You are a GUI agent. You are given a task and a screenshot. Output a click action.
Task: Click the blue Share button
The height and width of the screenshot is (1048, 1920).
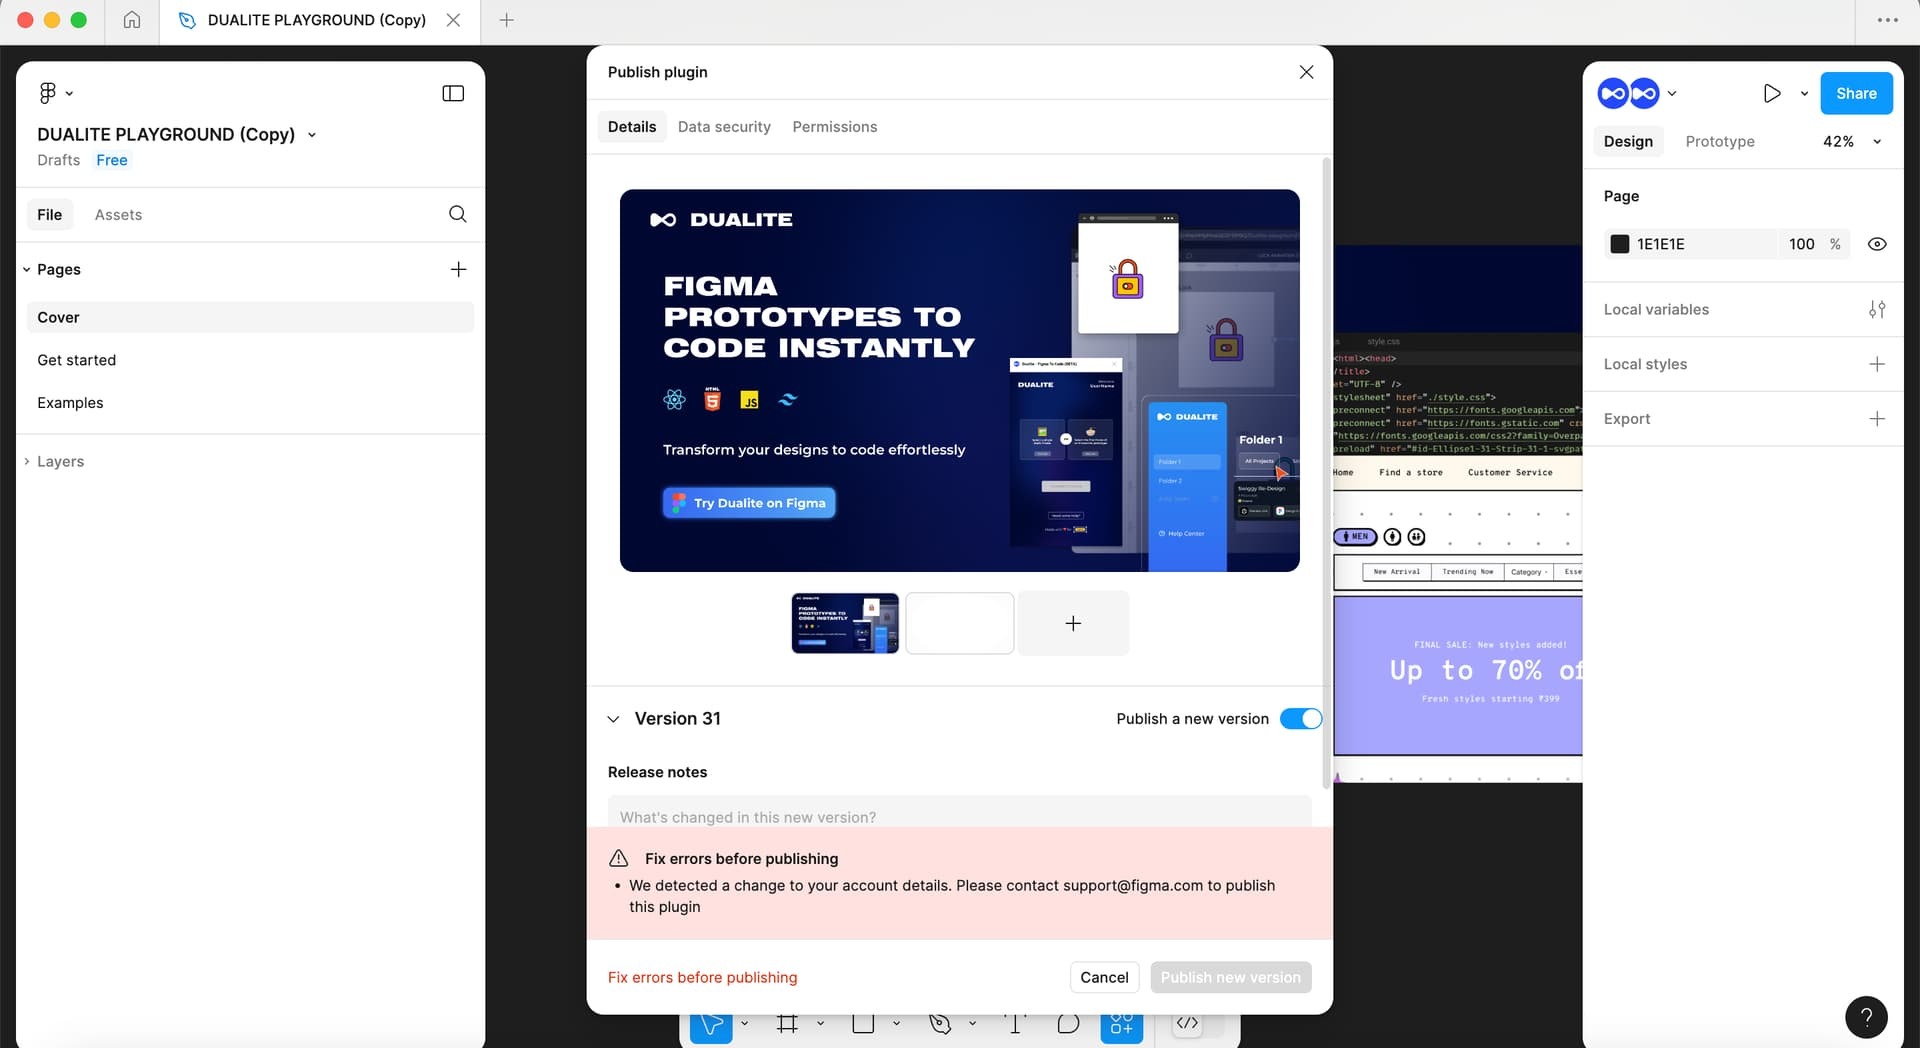(1856, 93)
